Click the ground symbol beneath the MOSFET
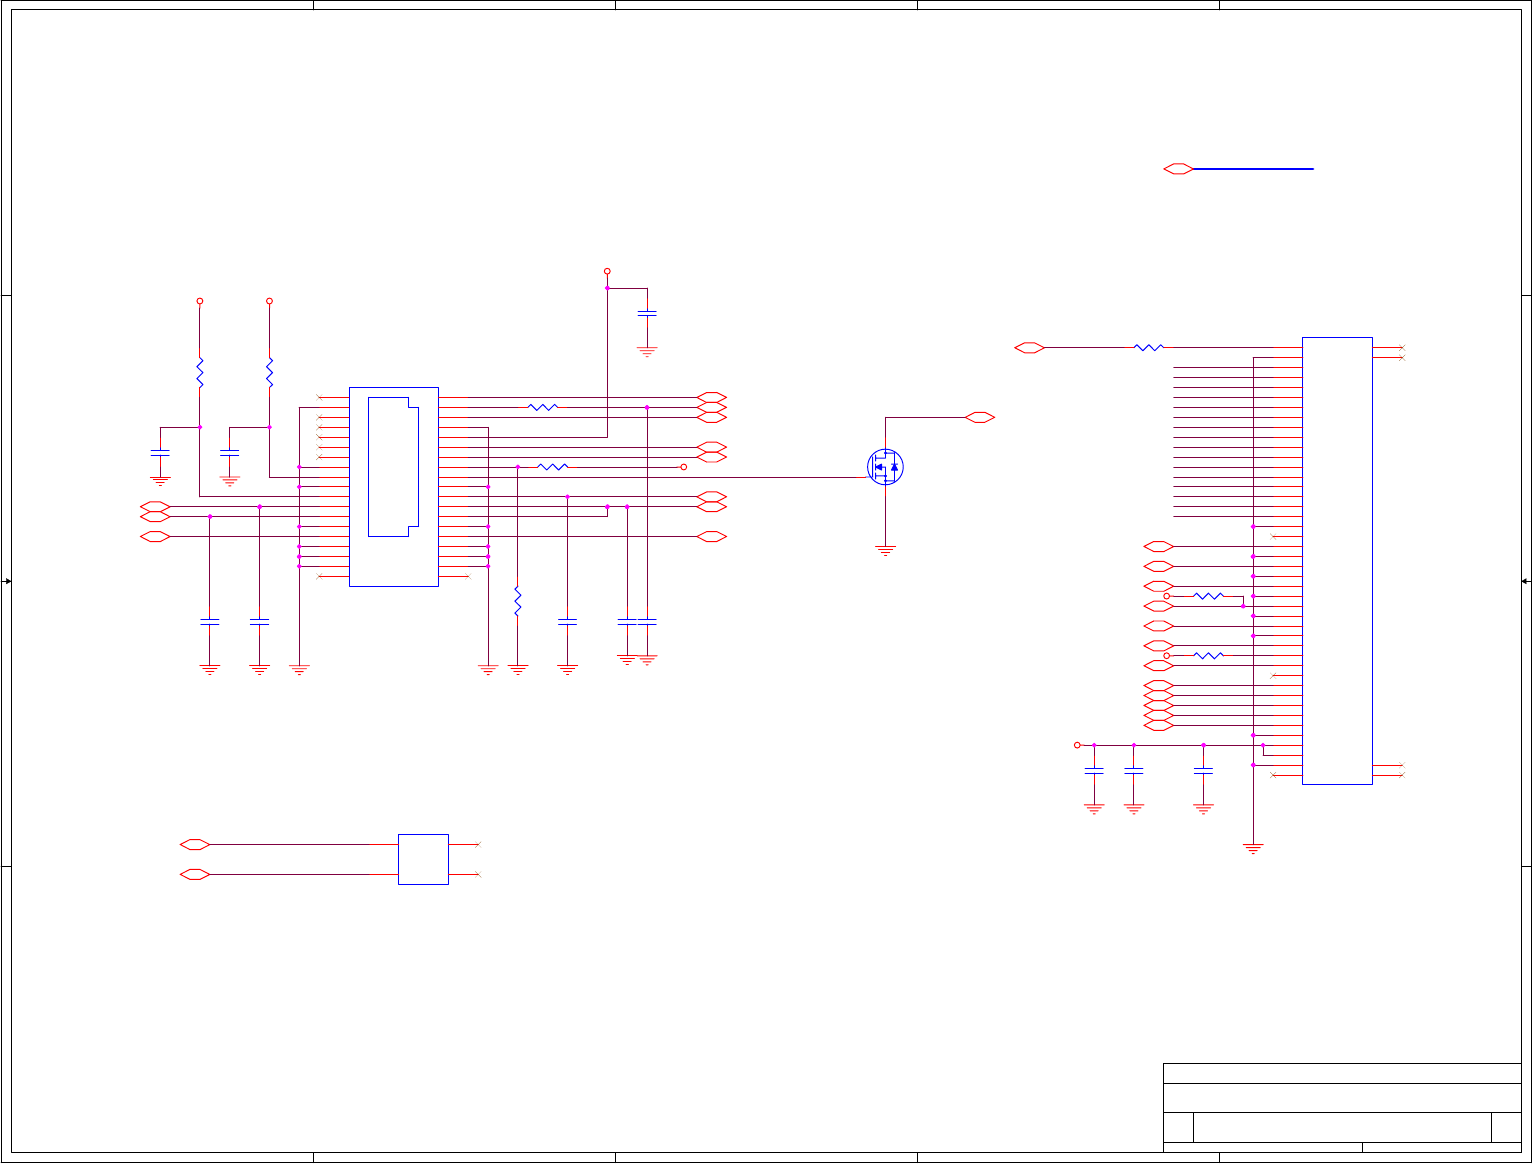 point(885,550)
